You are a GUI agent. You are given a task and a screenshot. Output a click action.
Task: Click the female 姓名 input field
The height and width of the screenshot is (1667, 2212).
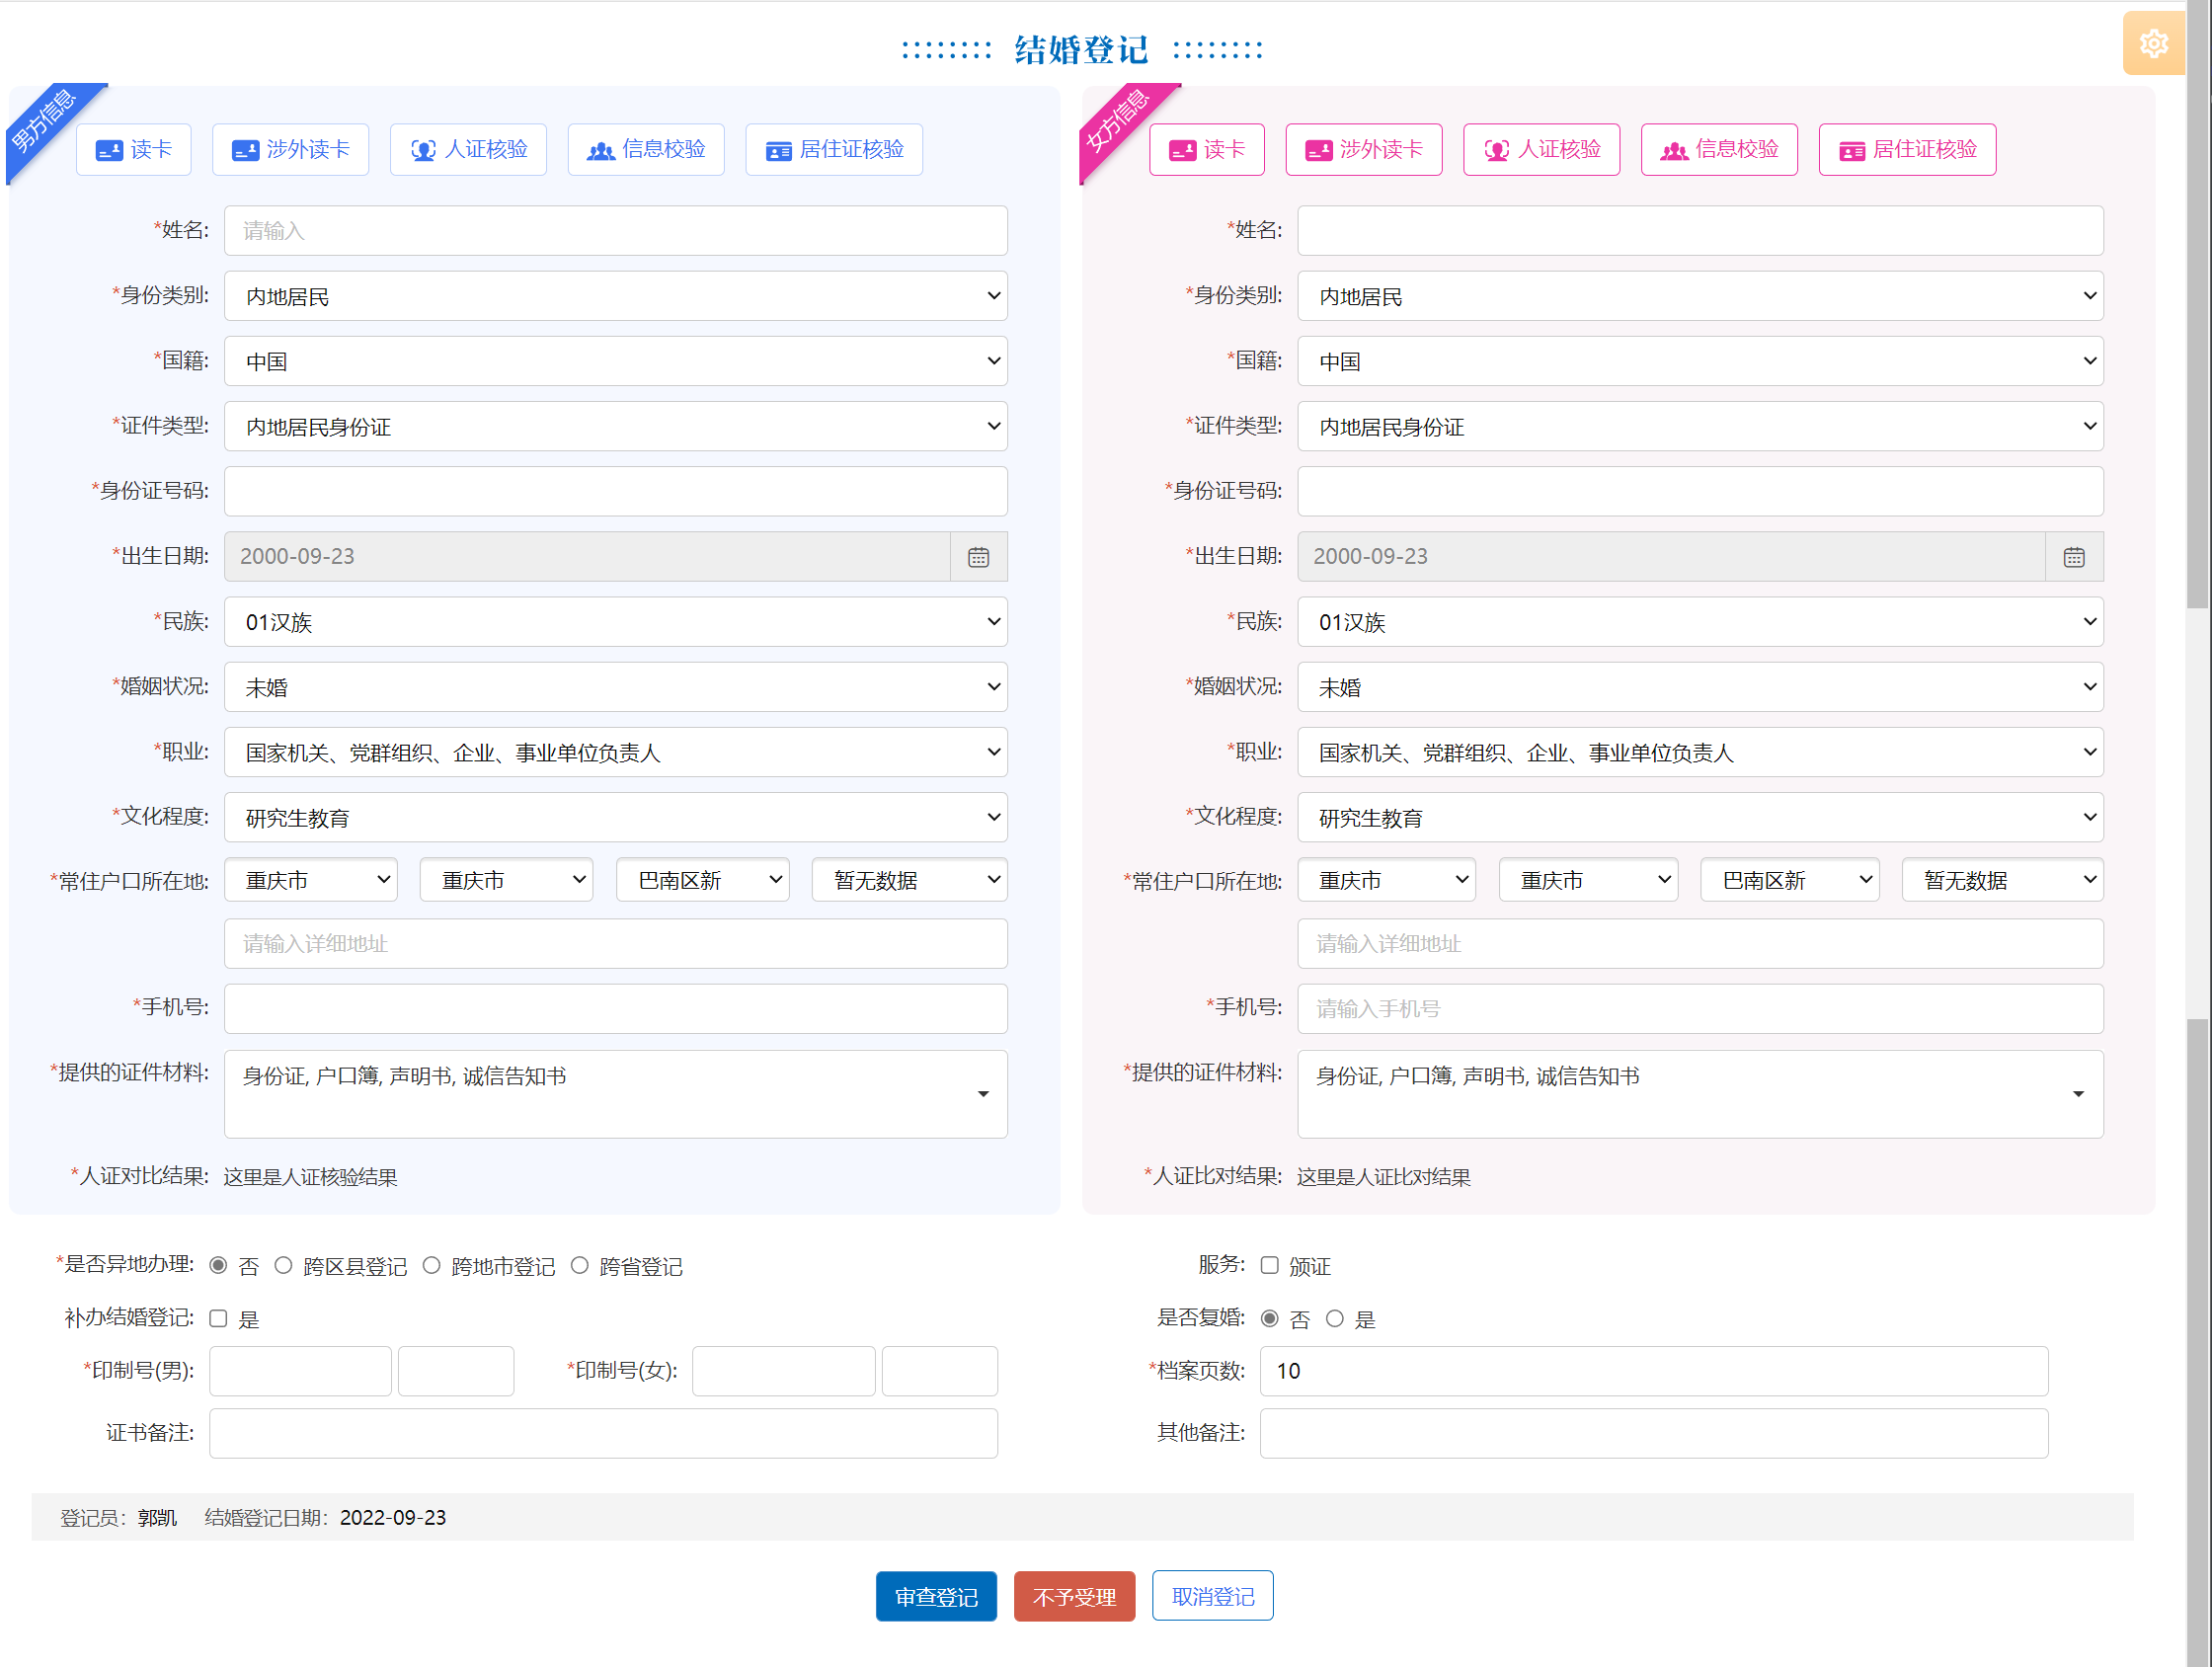pyautogui.click(x=1700, y=231)
